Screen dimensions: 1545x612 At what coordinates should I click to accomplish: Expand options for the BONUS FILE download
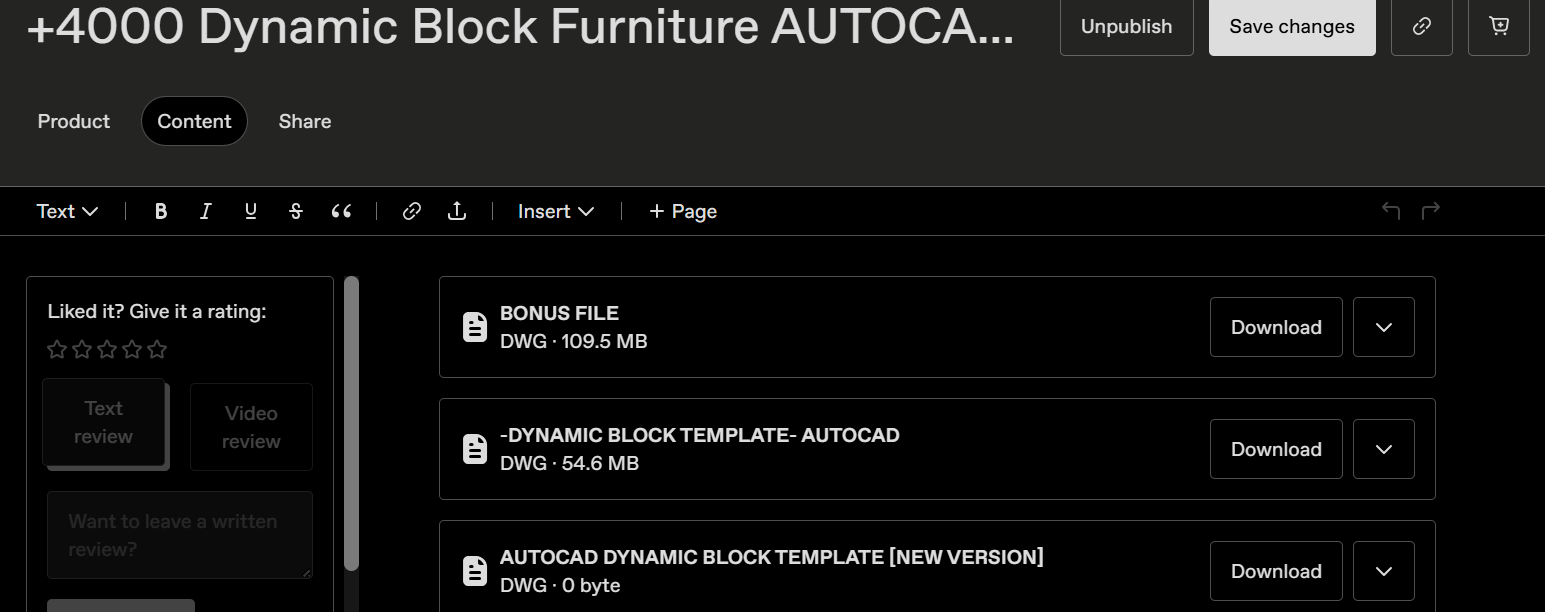[x=1383, y=327]
